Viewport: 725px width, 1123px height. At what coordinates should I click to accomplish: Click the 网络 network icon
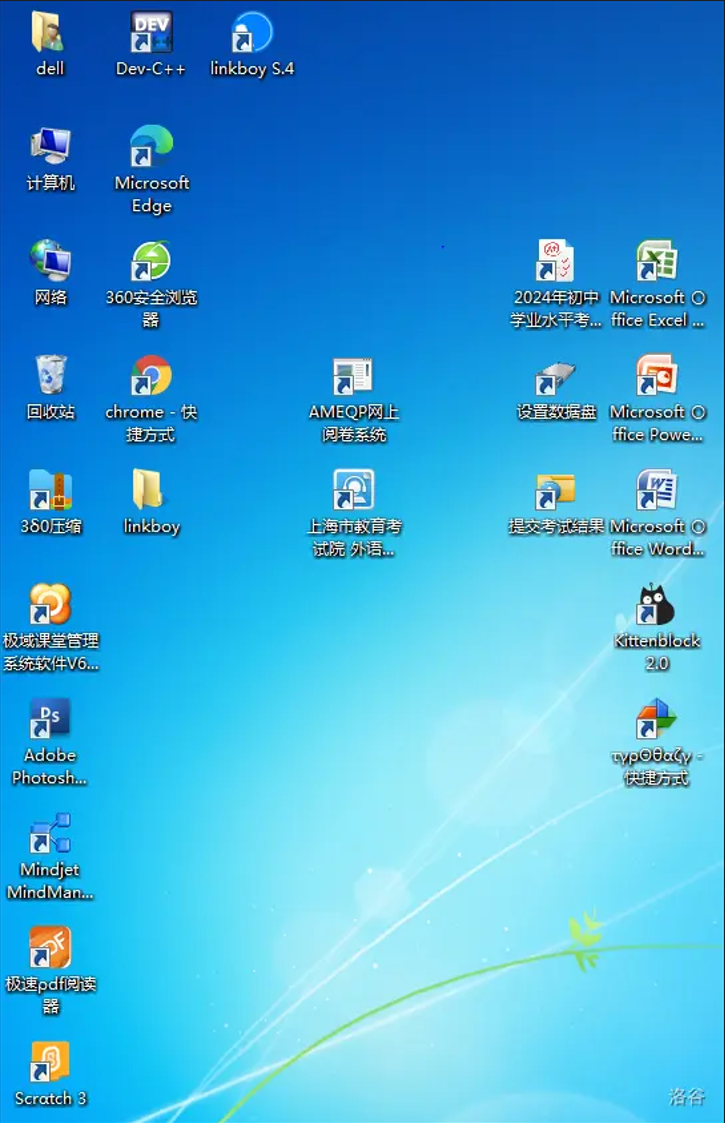[50, 263]
